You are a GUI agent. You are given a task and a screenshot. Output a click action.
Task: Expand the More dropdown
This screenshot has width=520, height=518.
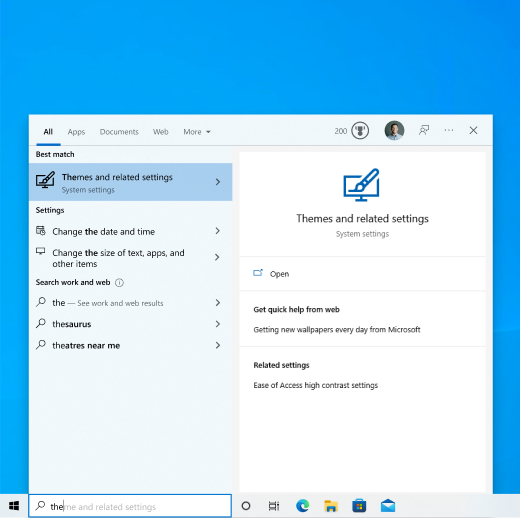[197, 132]
